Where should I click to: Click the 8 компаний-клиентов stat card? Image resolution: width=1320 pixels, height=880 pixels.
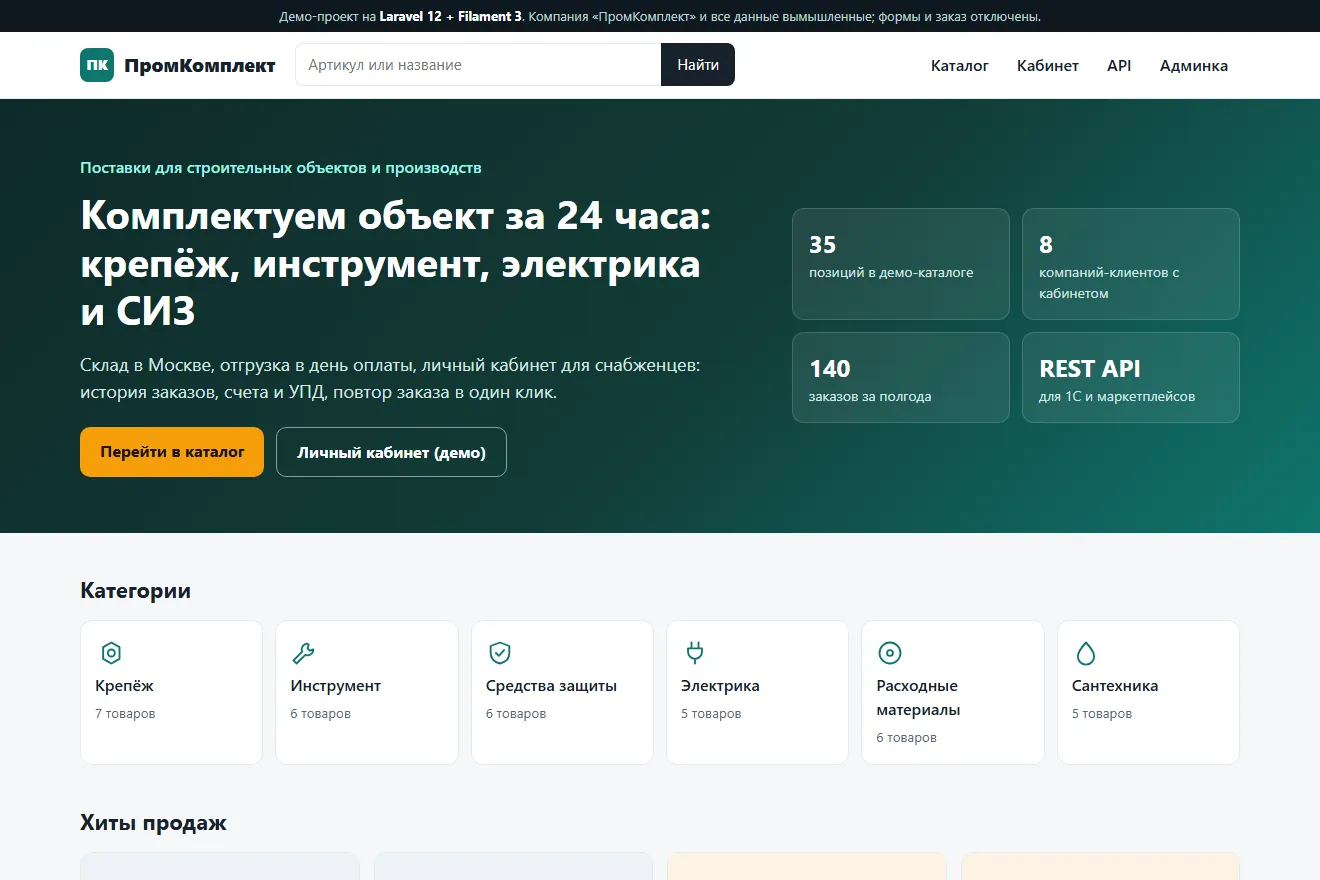(1131, 264)
